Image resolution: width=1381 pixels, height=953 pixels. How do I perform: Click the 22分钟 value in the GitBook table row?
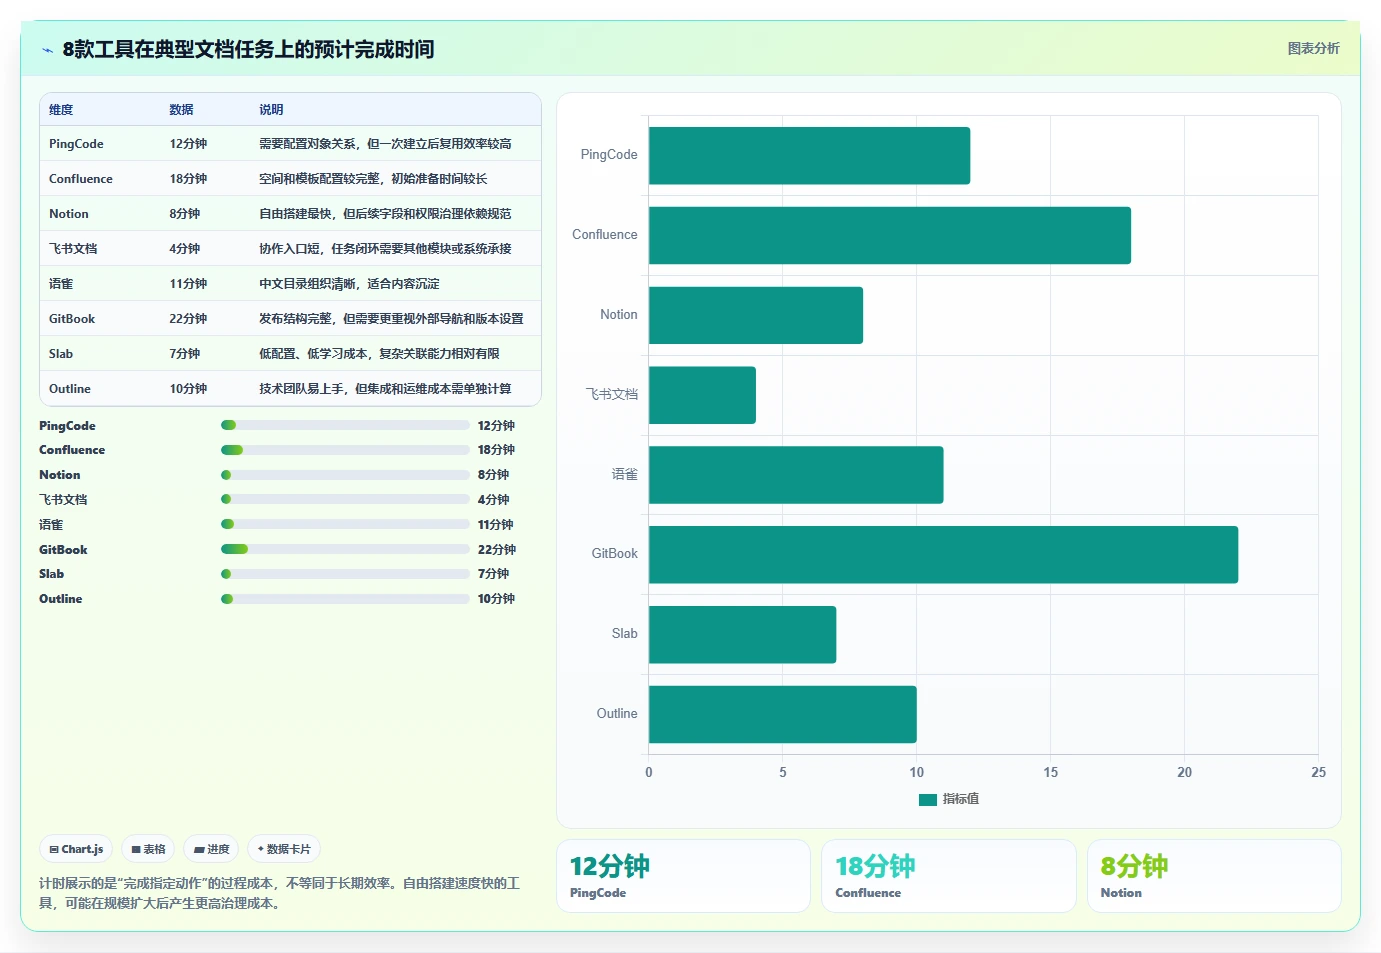tap(188, 319)
